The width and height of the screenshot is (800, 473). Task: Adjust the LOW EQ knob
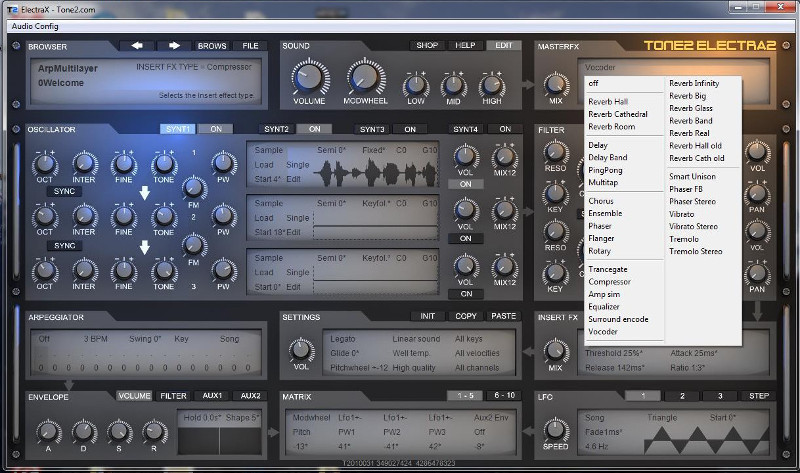tap(416, 85)
